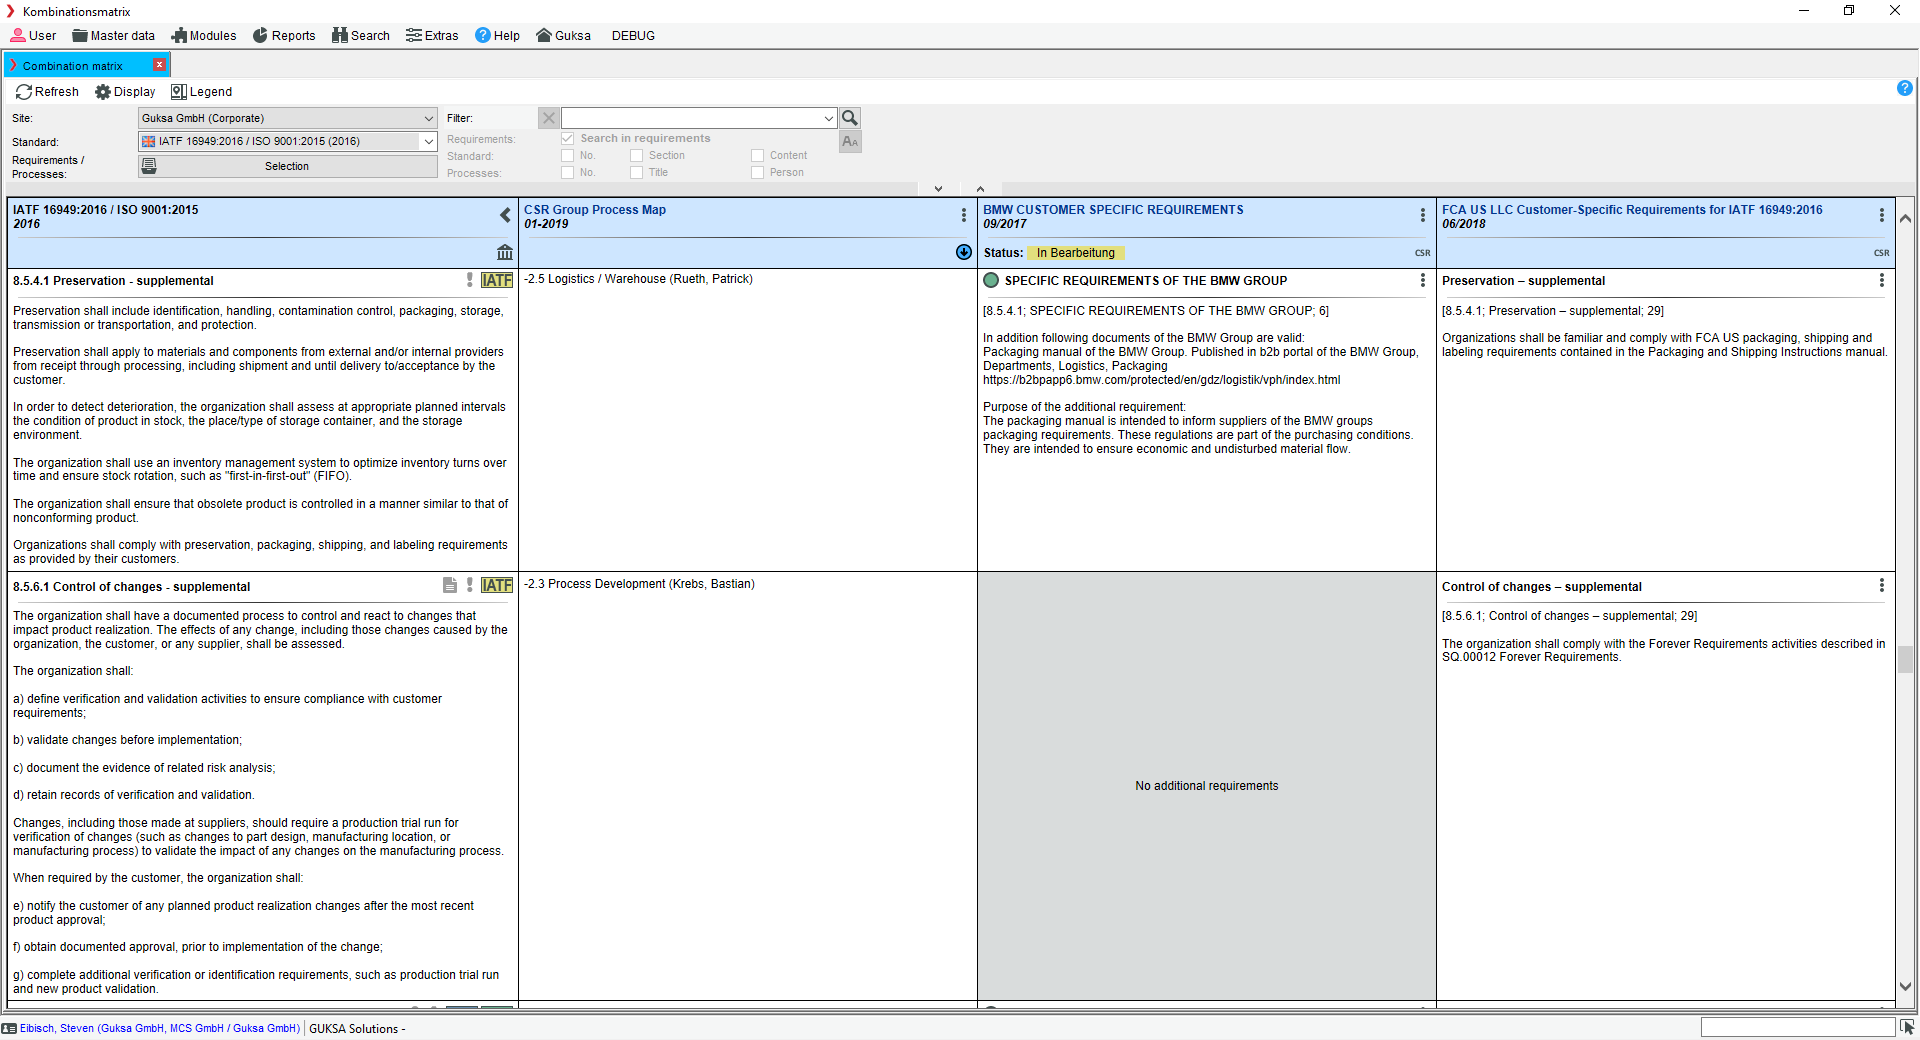This screenshot has width=1920, height=1040.
Task: Click CSR badge in FCA column header
Action: coord(1881,254)
